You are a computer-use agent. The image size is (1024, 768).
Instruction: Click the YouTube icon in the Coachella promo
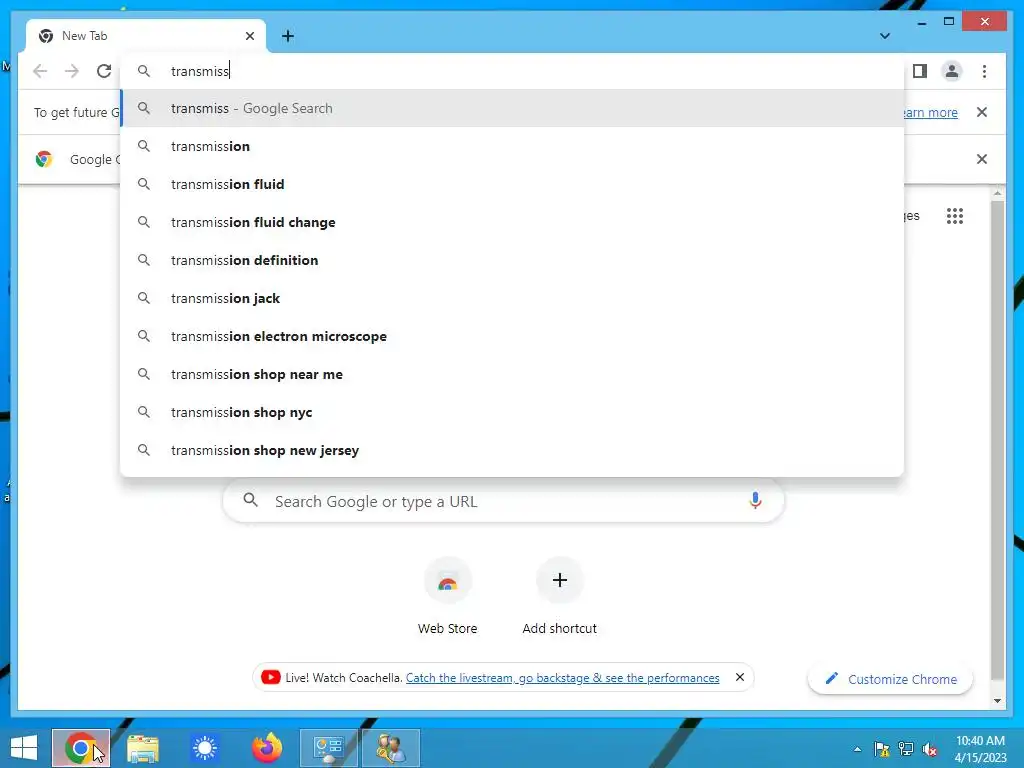point(270,677)
